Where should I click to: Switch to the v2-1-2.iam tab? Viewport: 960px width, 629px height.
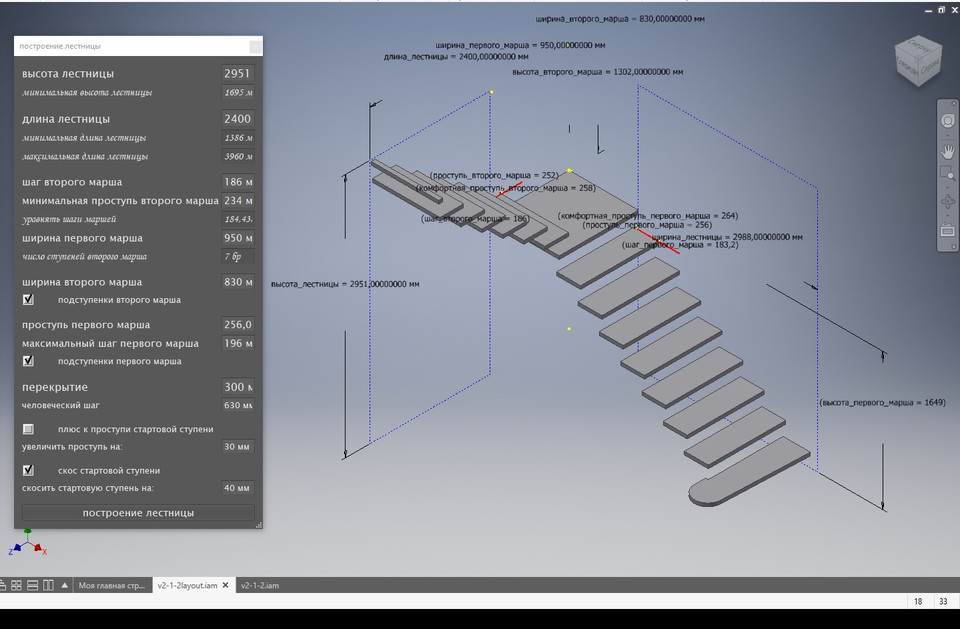262,585
